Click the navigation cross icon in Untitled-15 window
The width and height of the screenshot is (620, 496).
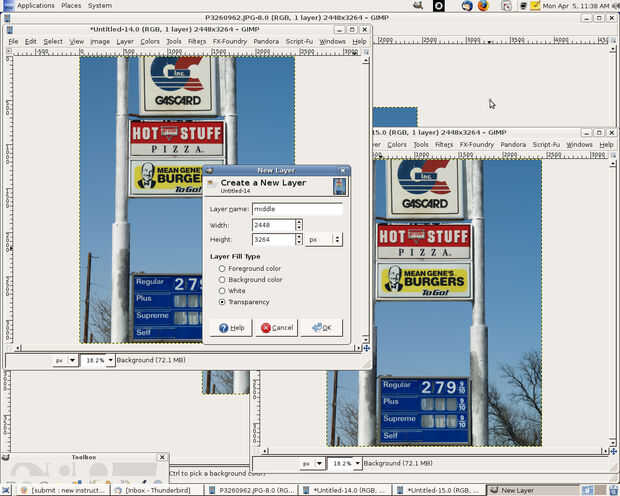point(613,451)
